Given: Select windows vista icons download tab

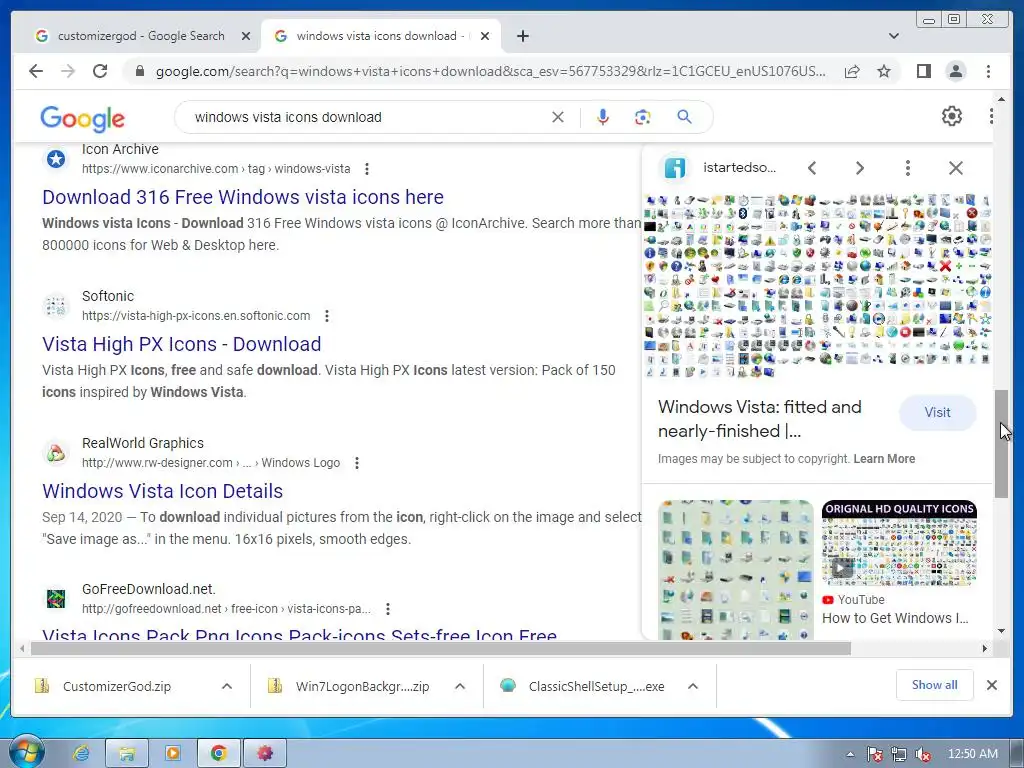Looking at the screenshot, I should coord(380,36).
